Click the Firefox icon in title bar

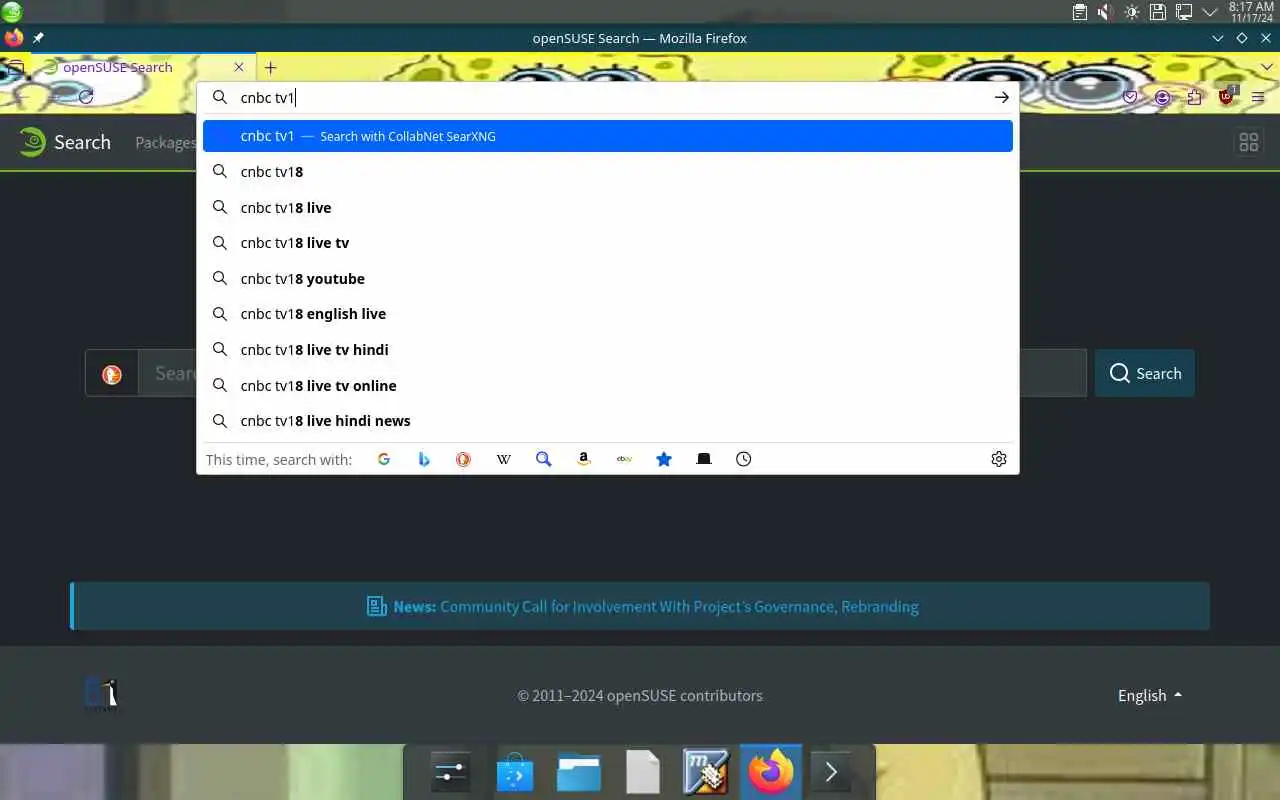[14, 38]
